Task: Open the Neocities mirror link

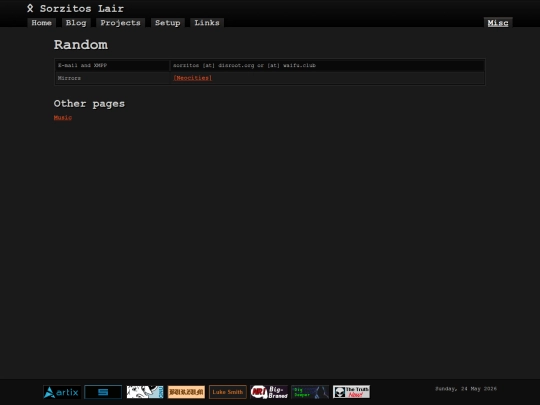Action: pyautogui.click(x=193, y=78)
